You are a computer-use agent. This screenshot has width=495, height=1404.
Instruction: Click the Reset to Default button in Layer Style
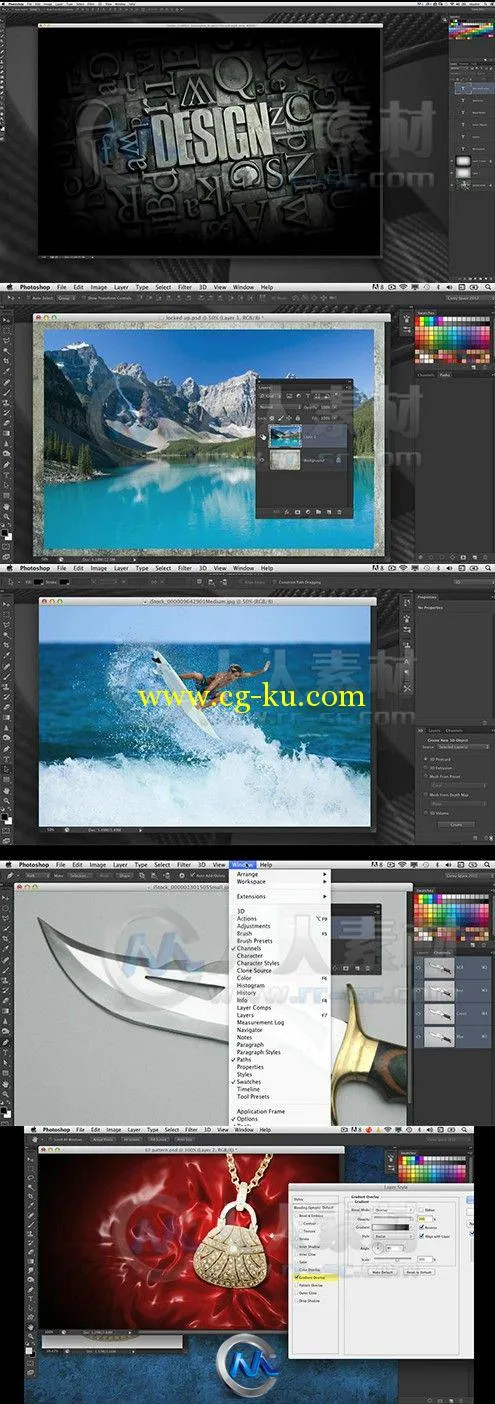pos(419,1272)
